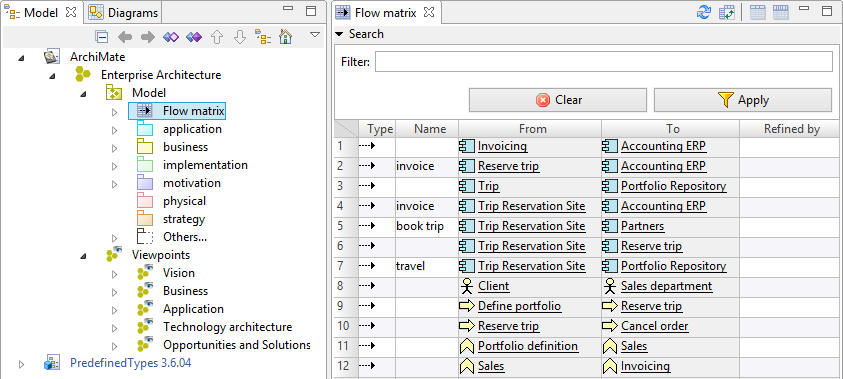Viewport: 843px width, 379px height.
Task: Refresh the Flow matrix with blue arrows icon
Action: pos(704,12)
